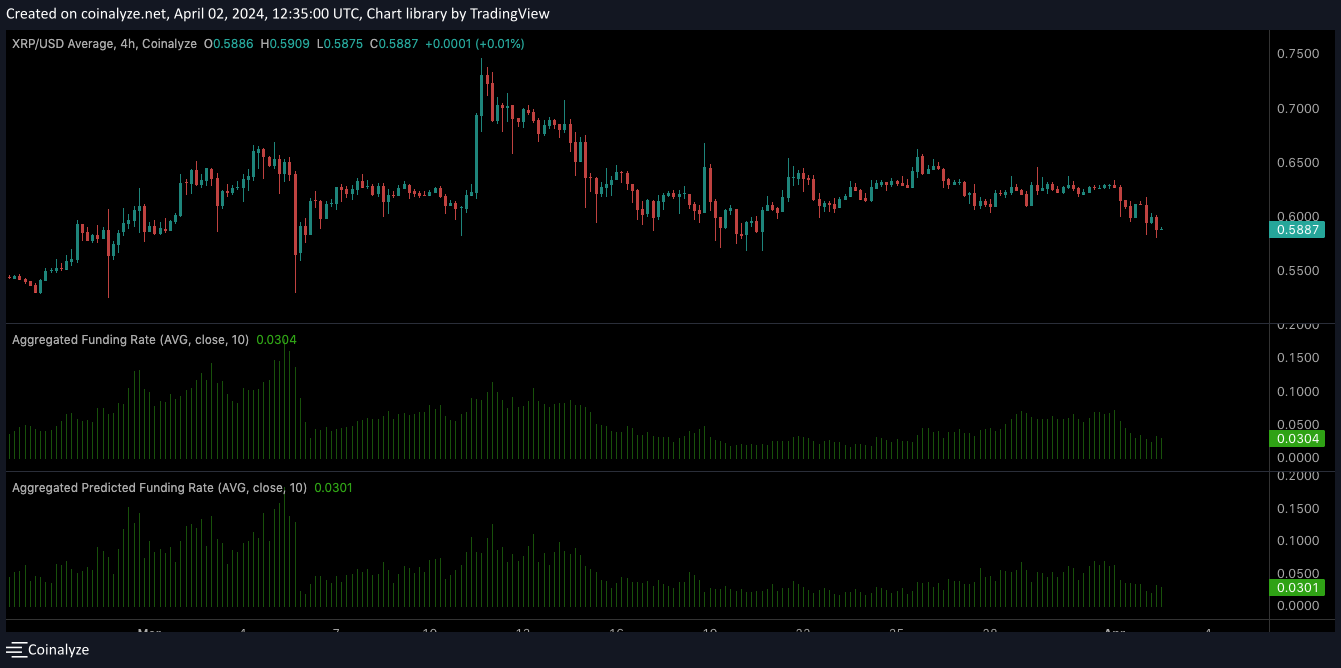Click the 0.0304 funding rate axis label
1341x668 pixels.
coord(1296,438)
